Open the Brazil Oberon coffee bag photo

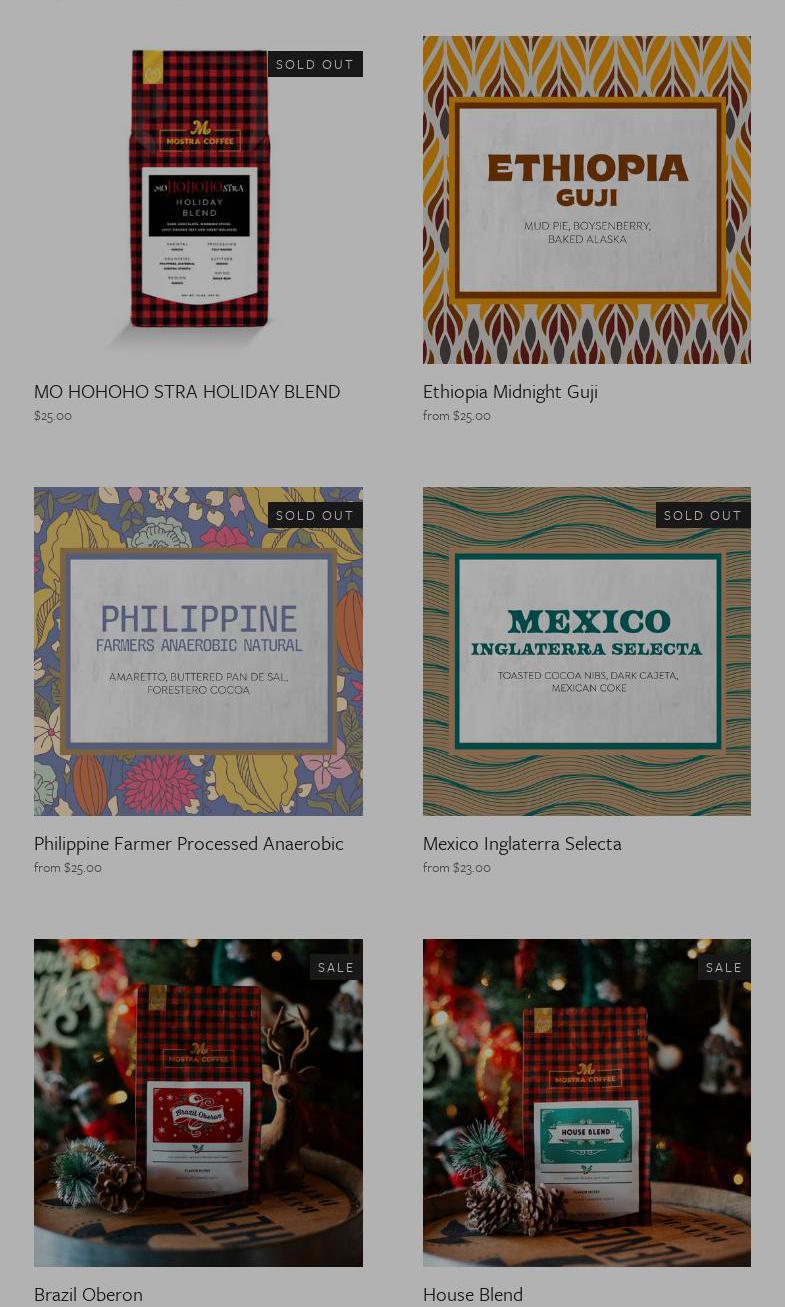pos(198,1103)
